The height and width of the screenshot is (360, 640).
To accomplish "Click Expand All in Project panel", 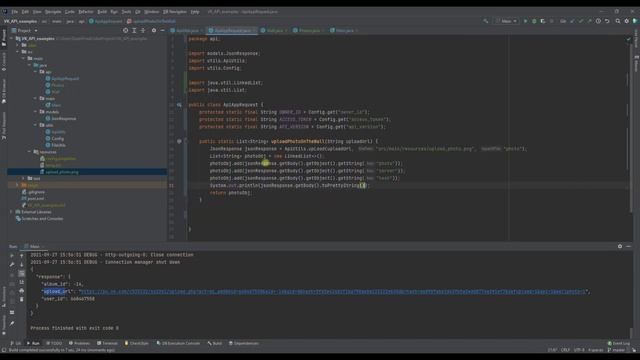I will tap(134, 31).
